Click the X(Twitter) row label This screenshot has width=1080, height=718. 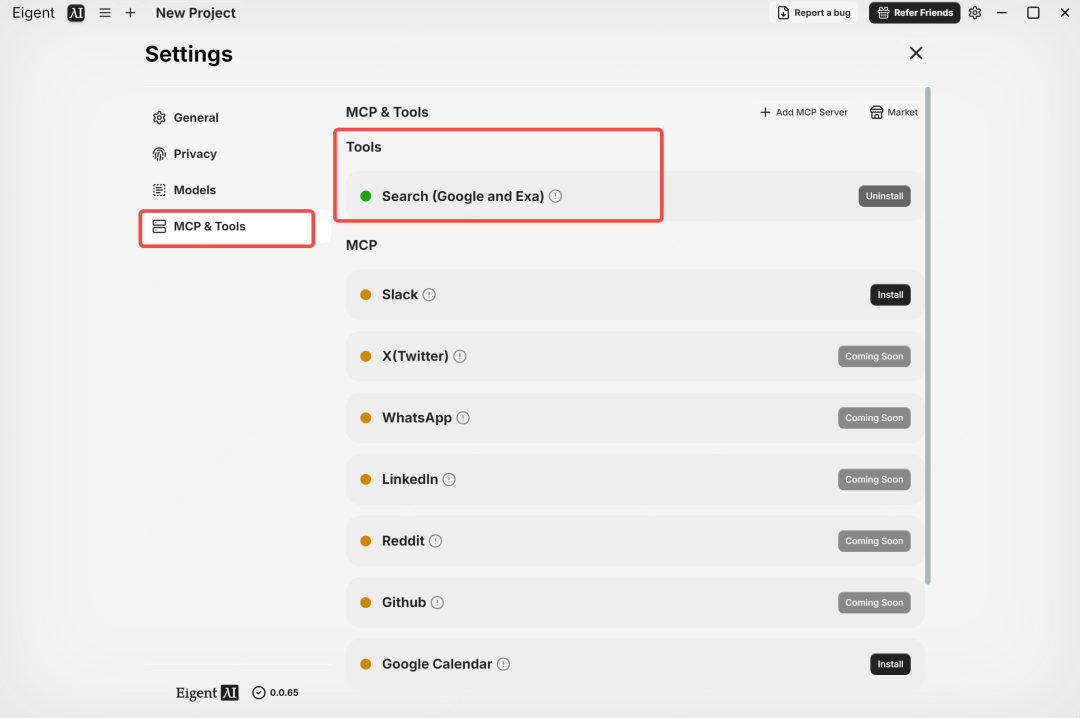tap(415, 356)
